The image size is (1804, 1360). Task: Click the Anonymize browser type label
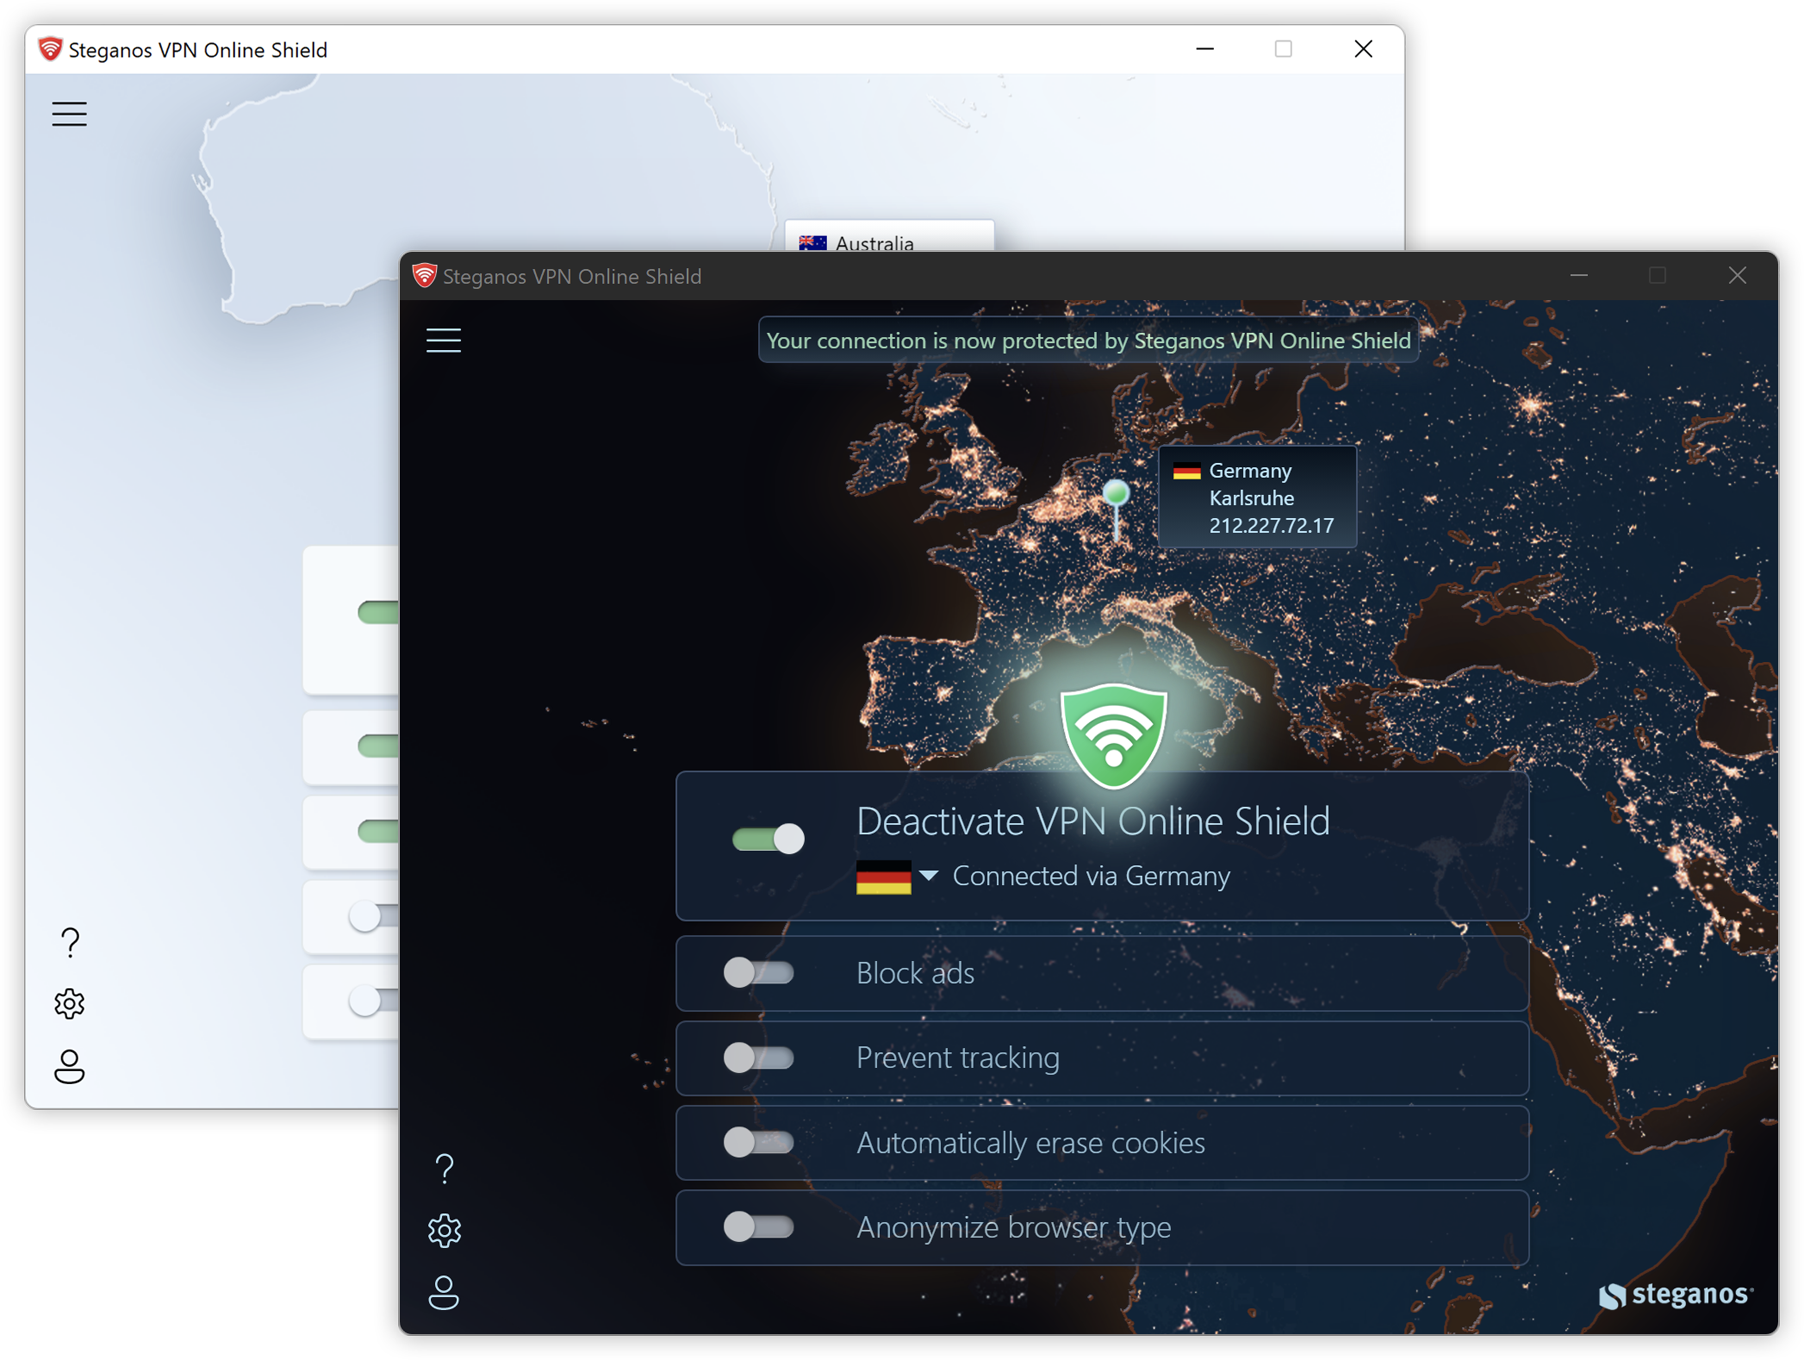coord(1014,1228)
